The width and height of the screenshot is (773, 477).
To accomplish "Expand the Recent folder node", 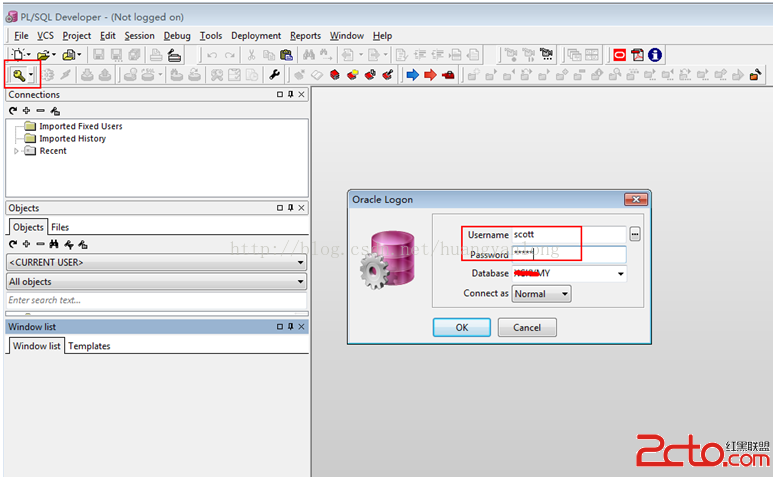I will tap(16, 151).
